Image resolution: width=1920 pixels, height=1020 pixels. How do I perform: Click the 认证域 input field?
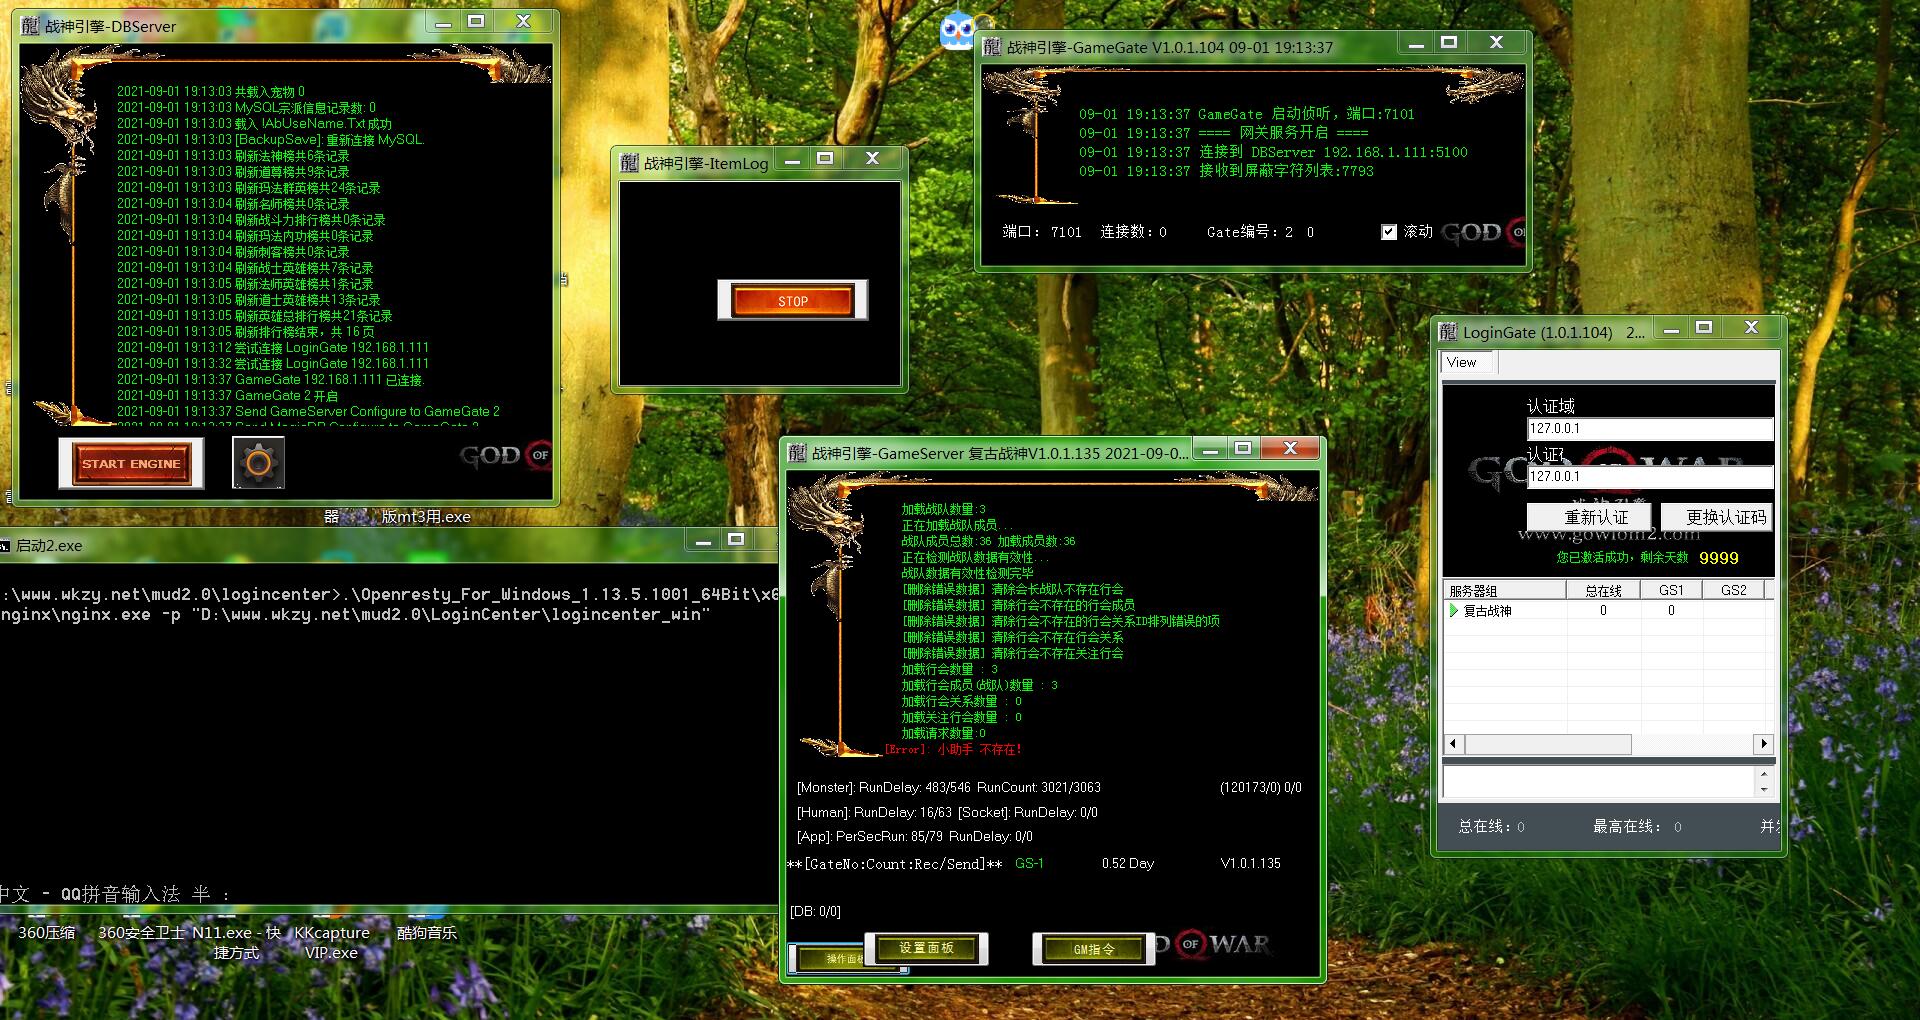[x=1649, y=429]
